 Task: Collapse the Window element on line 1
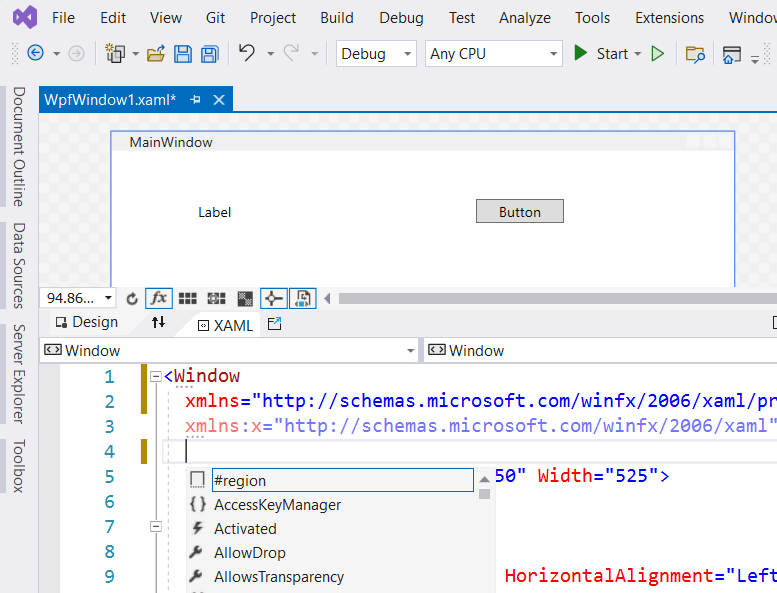pos(155,377)
